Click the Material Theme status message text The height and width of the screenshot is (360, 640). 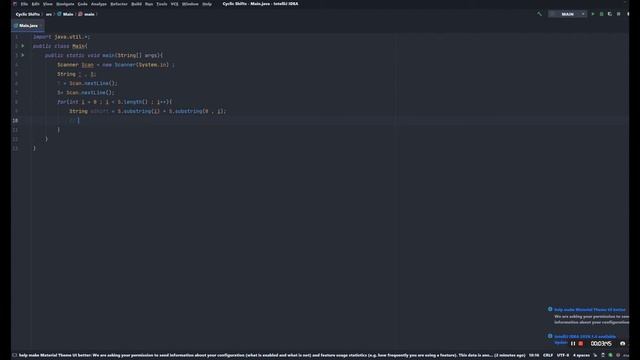pos(272,355)
